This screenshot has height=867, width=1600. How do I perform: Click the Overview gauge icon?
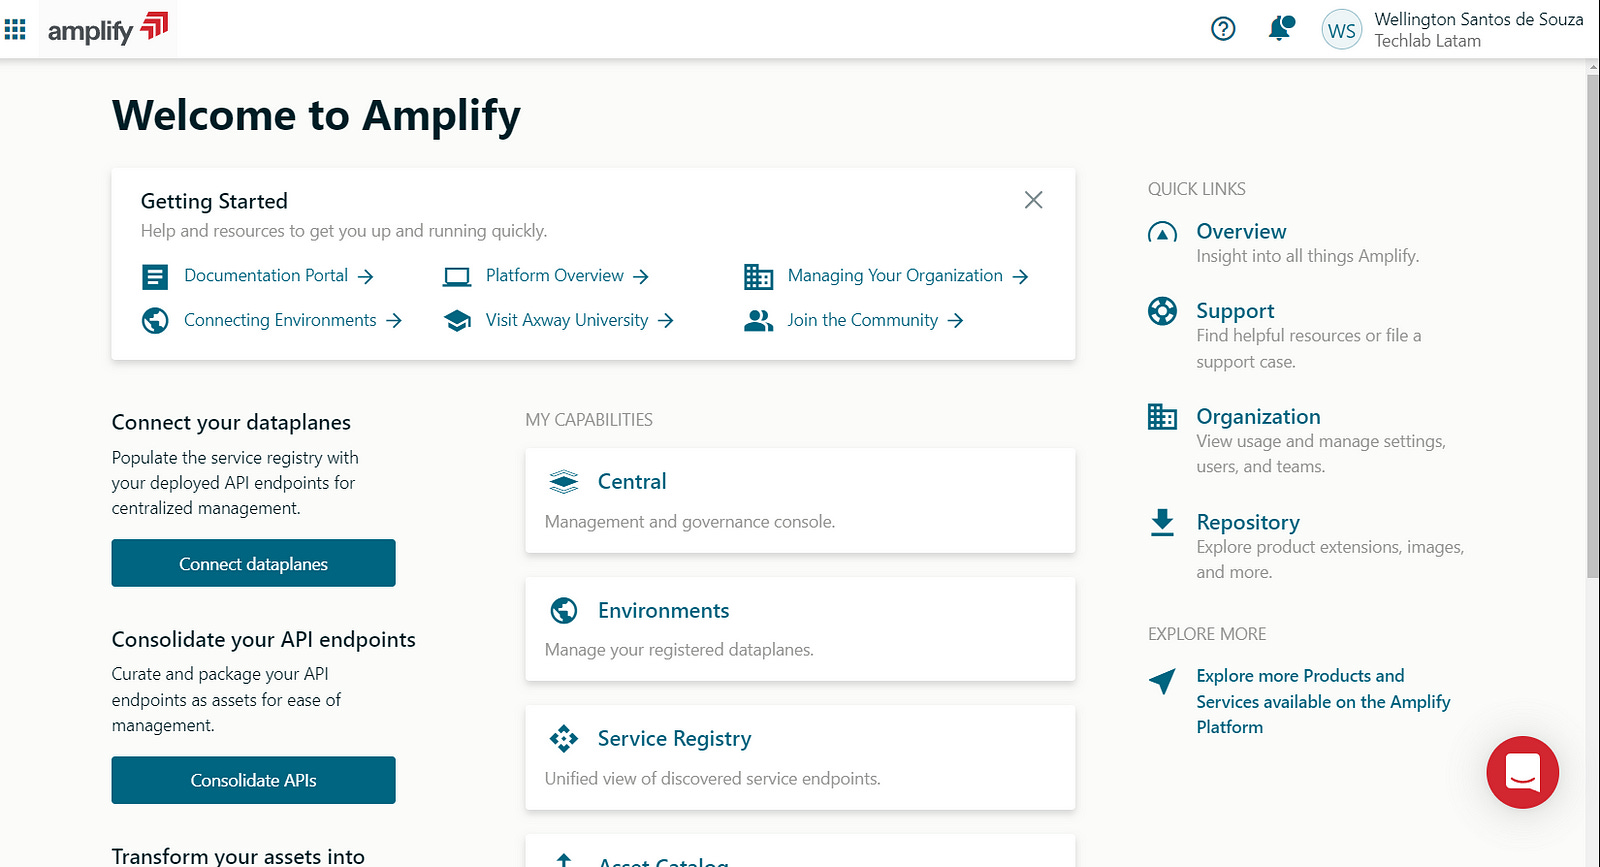[x=1162, y=233]
